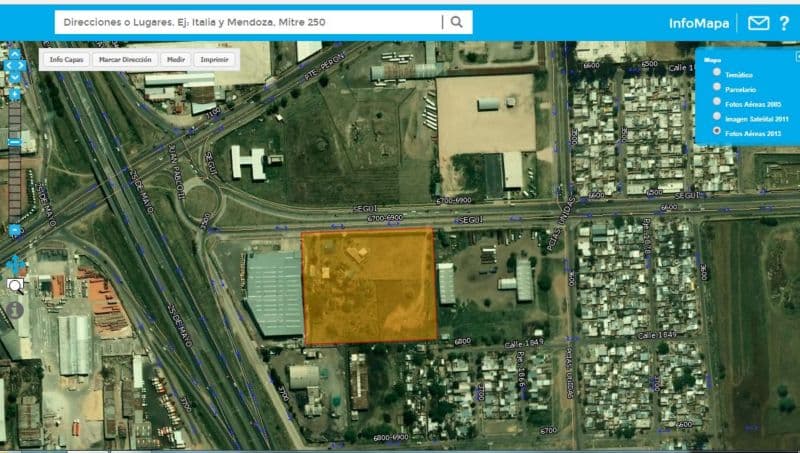This screenshot has width=800, height=453.
Task: Click the search magnifier icon
Action: [x=457, y=22]
